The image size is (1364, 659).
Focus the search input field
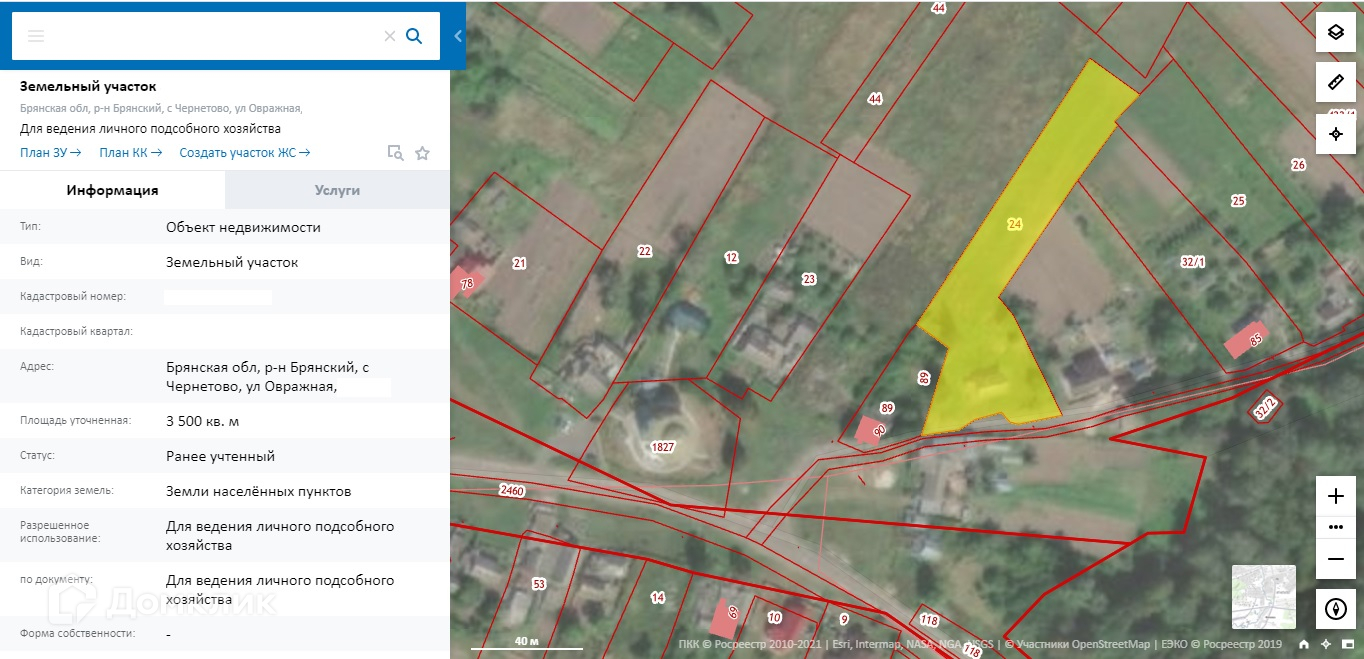(215, 36)
